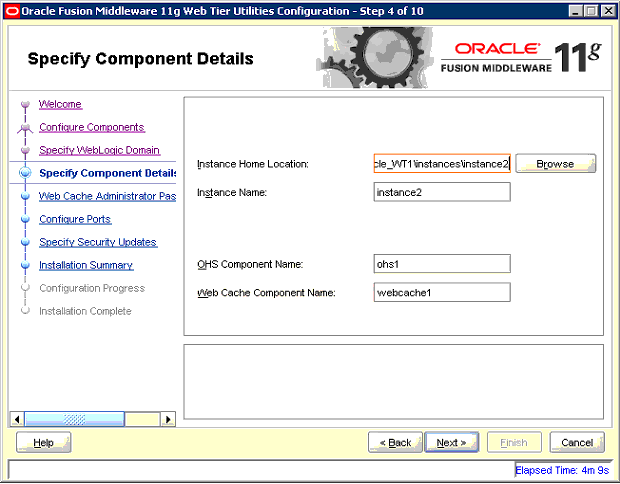620x484 pixels.
Task: Maximize the installer window
Action: point(592,11)
